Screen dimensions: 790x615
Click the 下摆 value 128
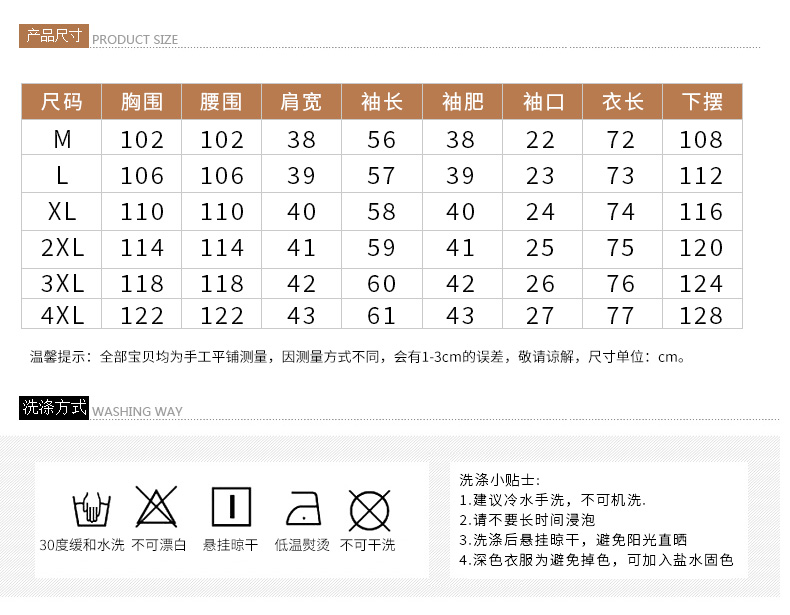tap(701, 316)
